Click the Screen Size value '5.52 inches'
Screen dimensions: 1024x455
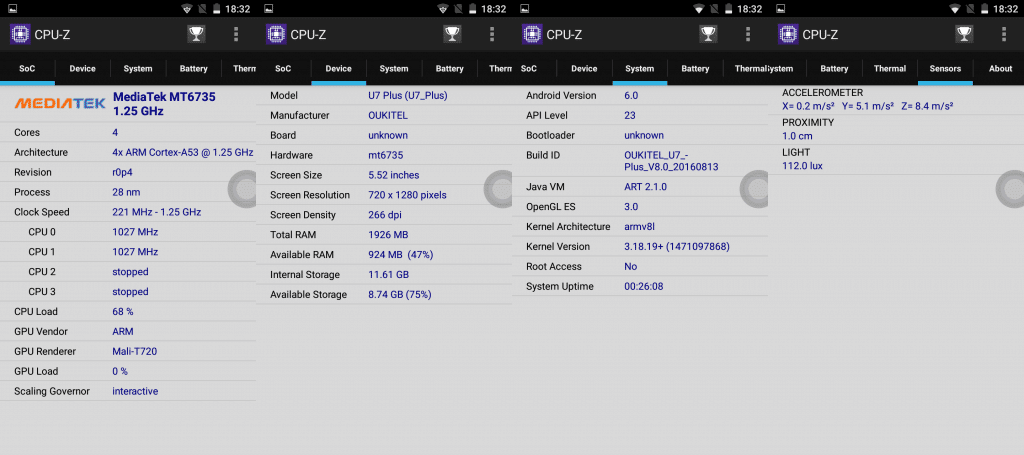[x=394, y=175]
